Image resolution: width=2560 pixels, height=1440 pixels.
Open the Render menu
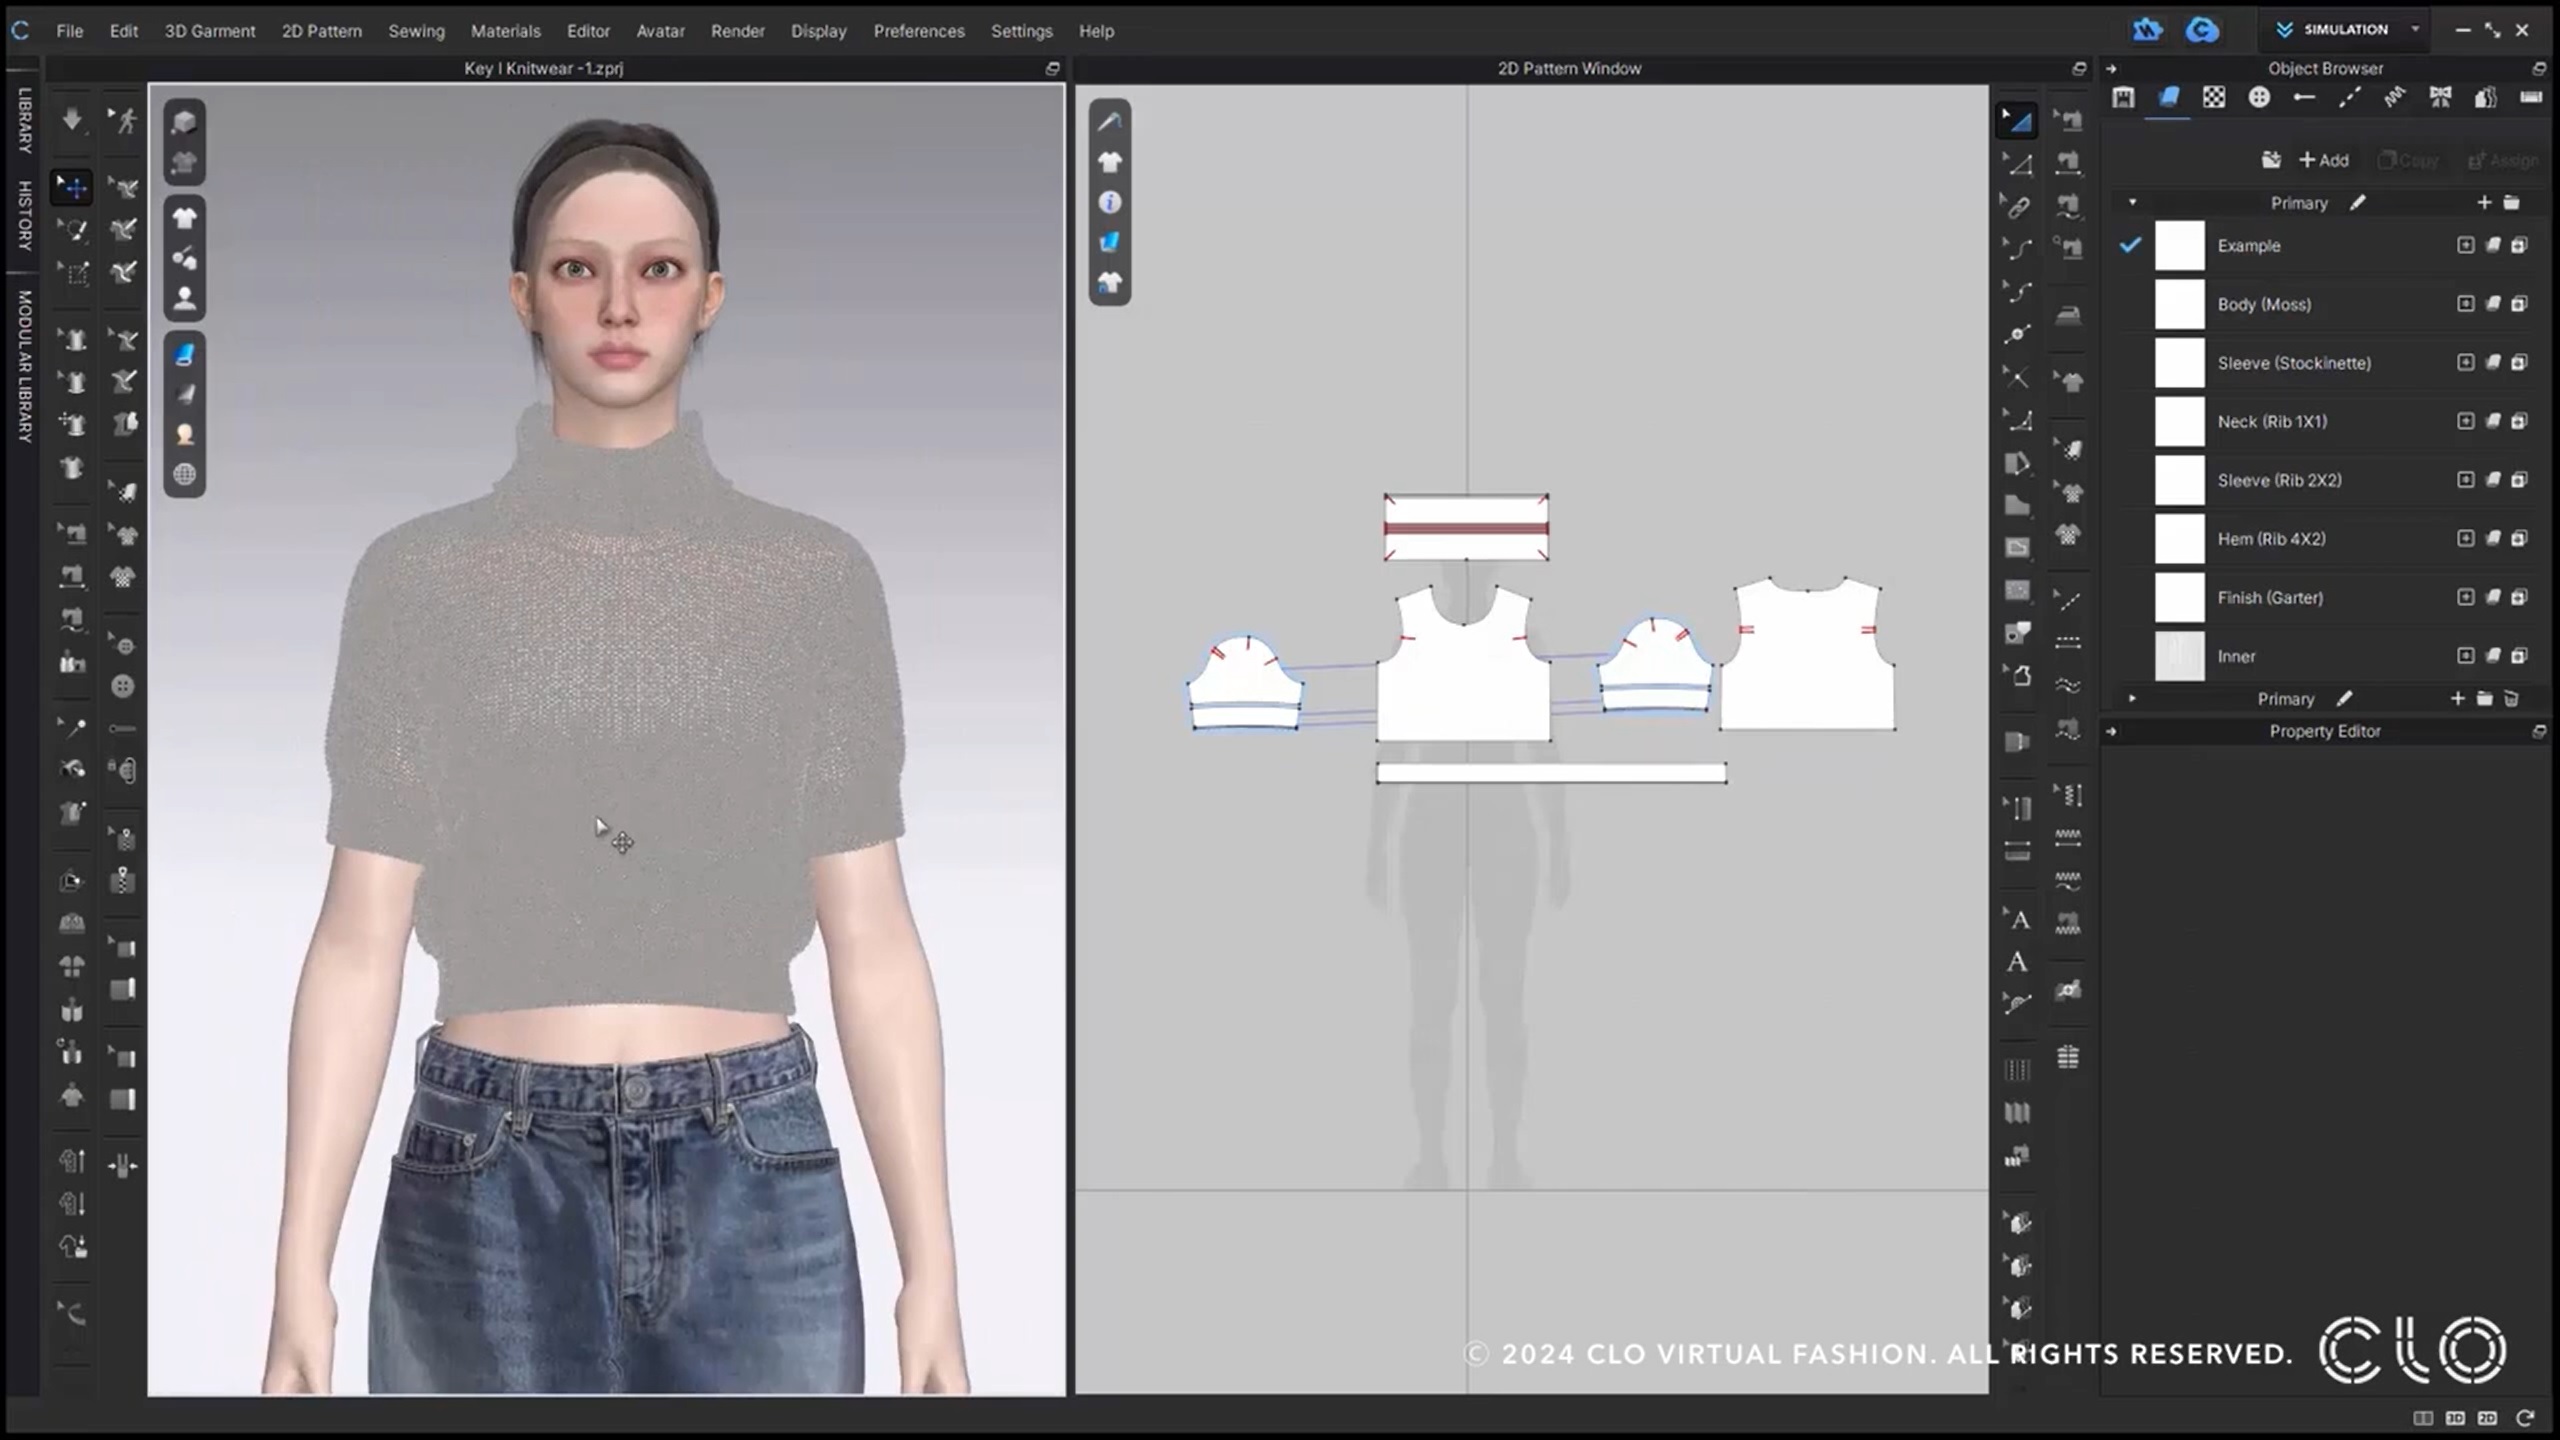738,30
